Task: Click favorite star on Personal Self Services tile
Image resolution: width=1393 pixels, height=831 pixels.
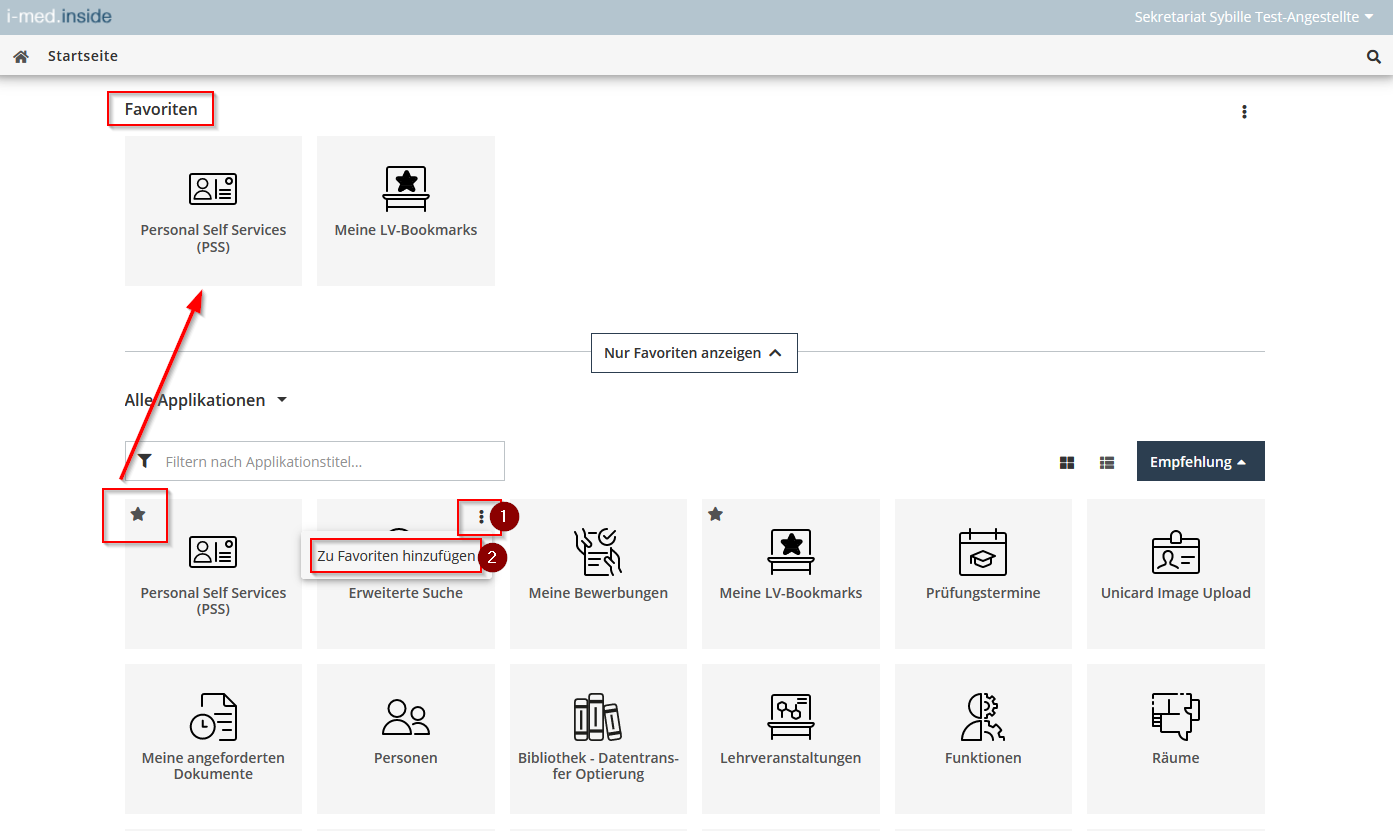Action: pos(138,514)
